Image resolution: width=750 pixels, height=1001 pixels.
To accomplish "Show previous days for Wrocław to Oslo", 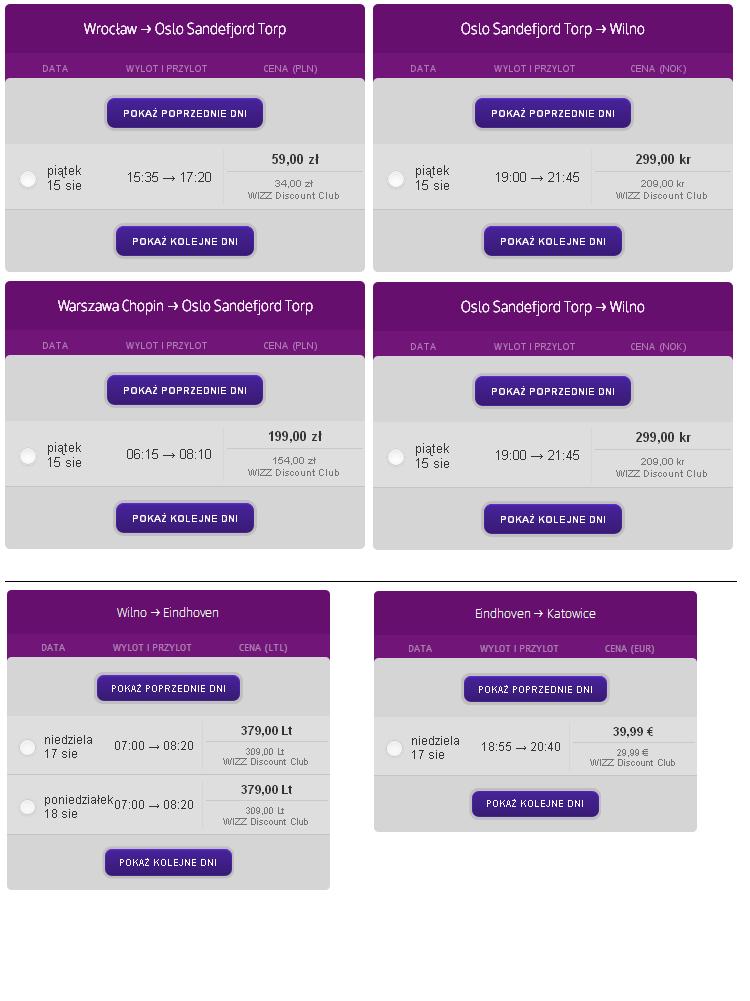I will [x=185, y=113].
